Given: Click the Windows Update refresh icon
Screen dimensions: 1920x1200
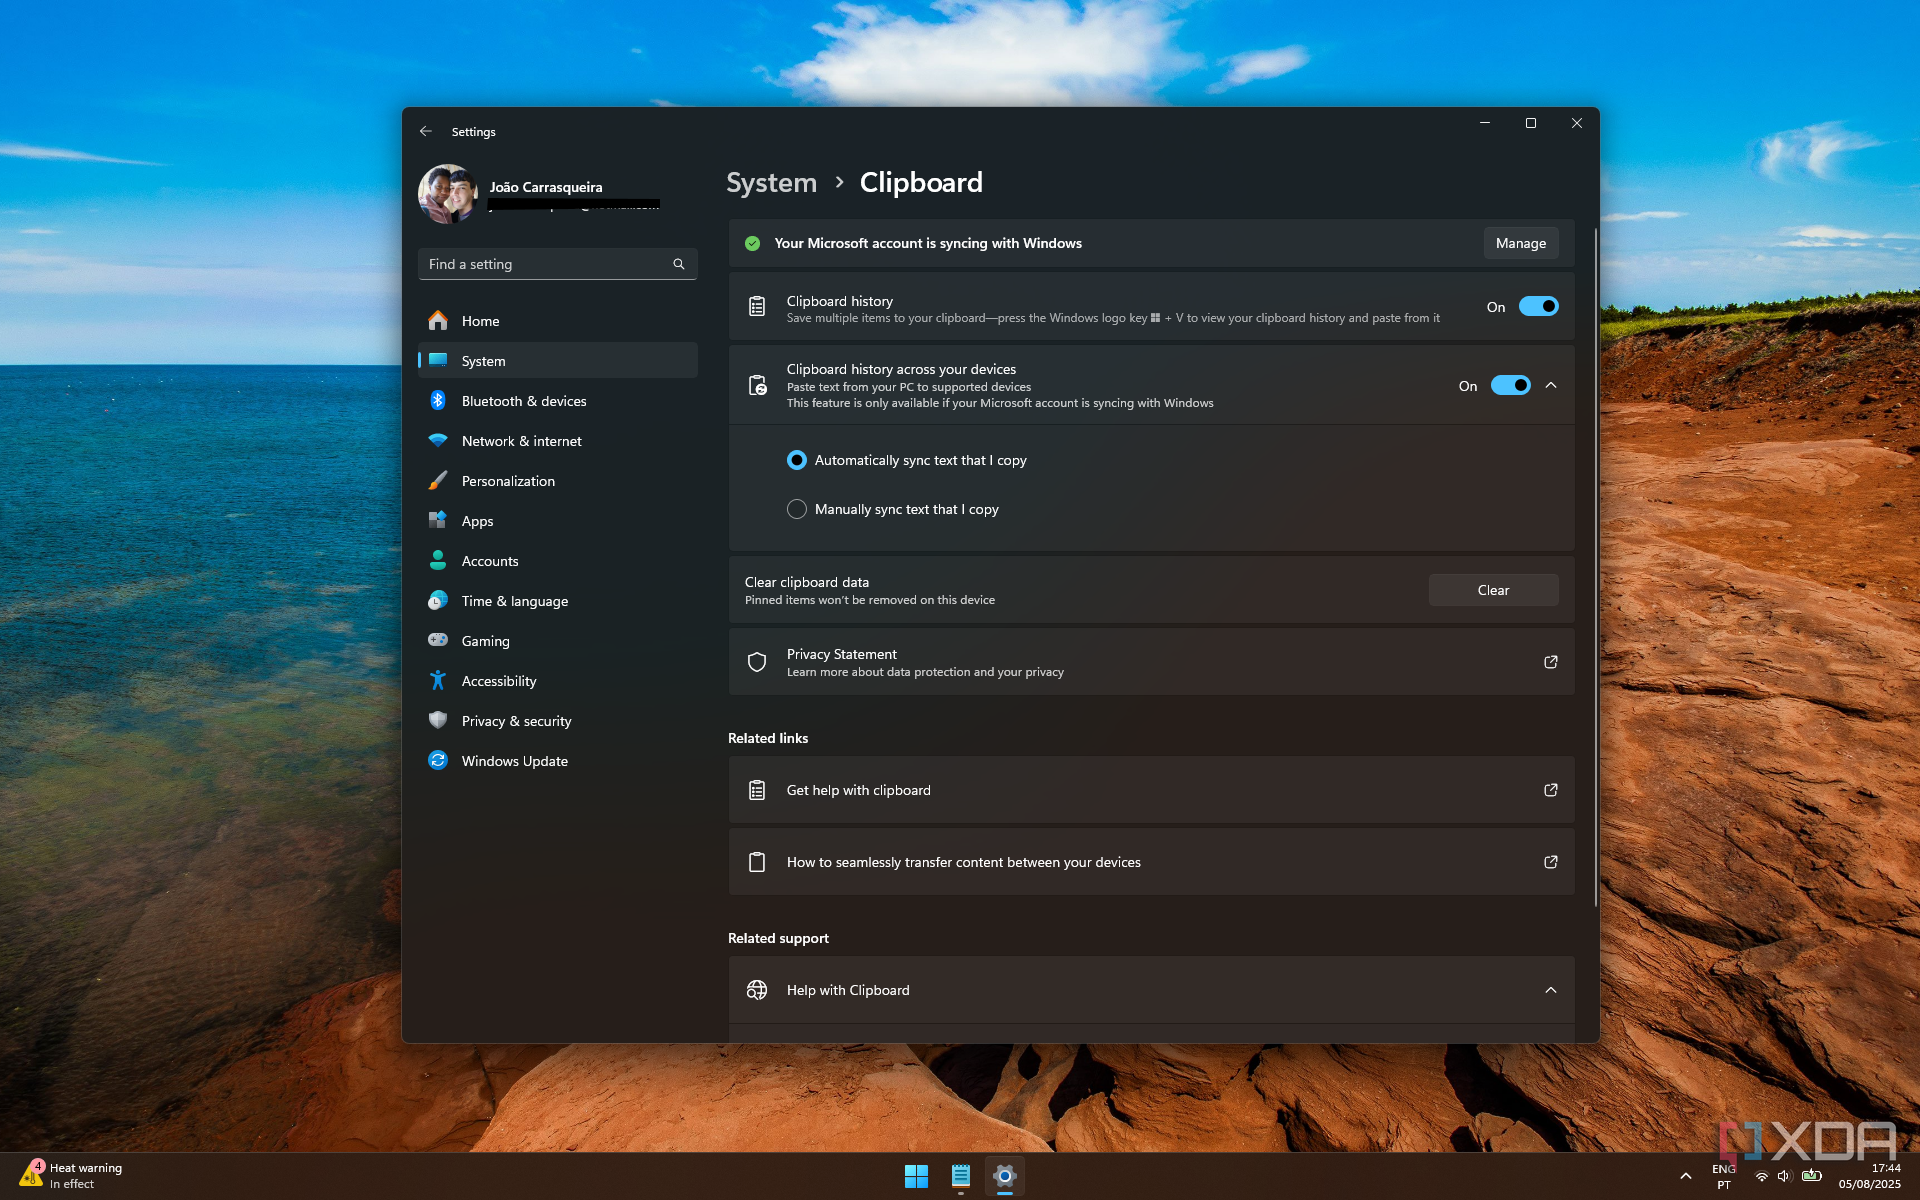Looking at the screenshot, I should click(438, 760).
